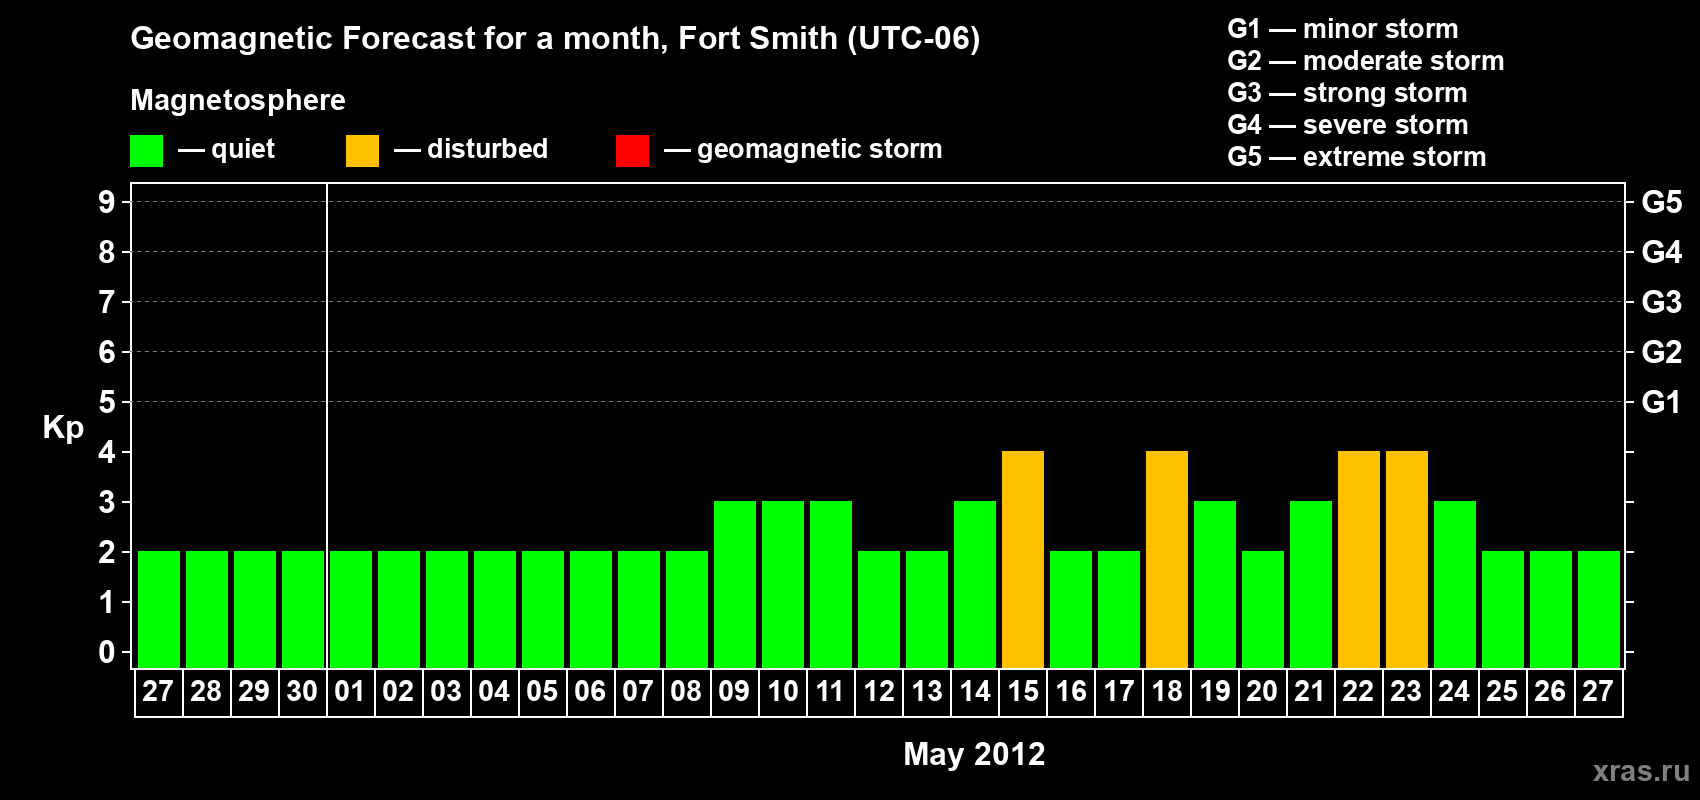Screen dimensions: 1700x800
Task: Click 'G5 — extreme storm' legend entry
Action: (x=1357, y=157)
